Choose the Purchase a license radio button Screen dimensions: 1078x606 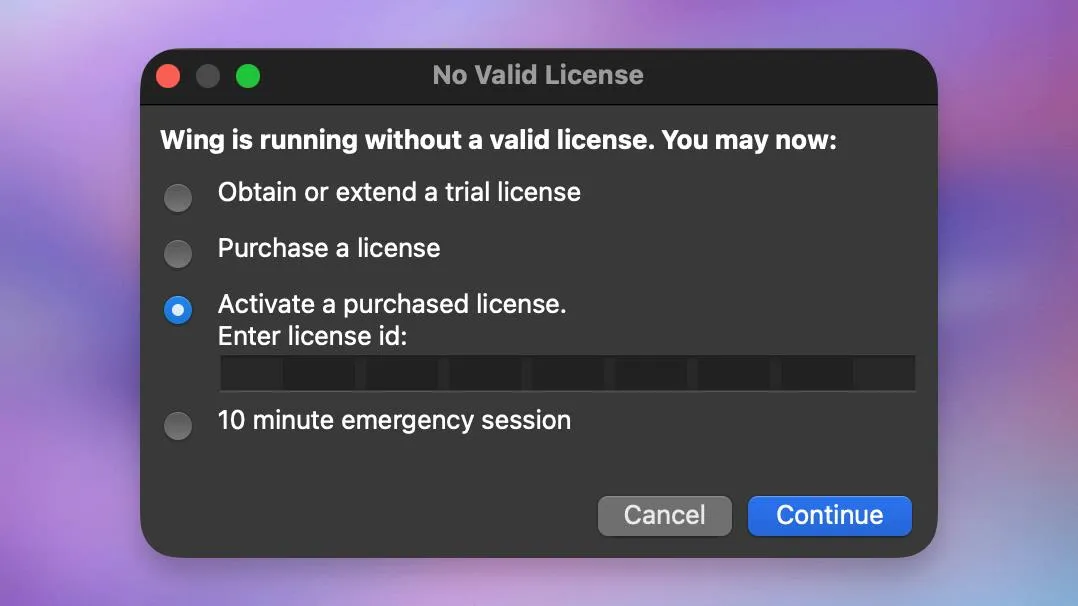pyautogui.click(x=178, y=254)
